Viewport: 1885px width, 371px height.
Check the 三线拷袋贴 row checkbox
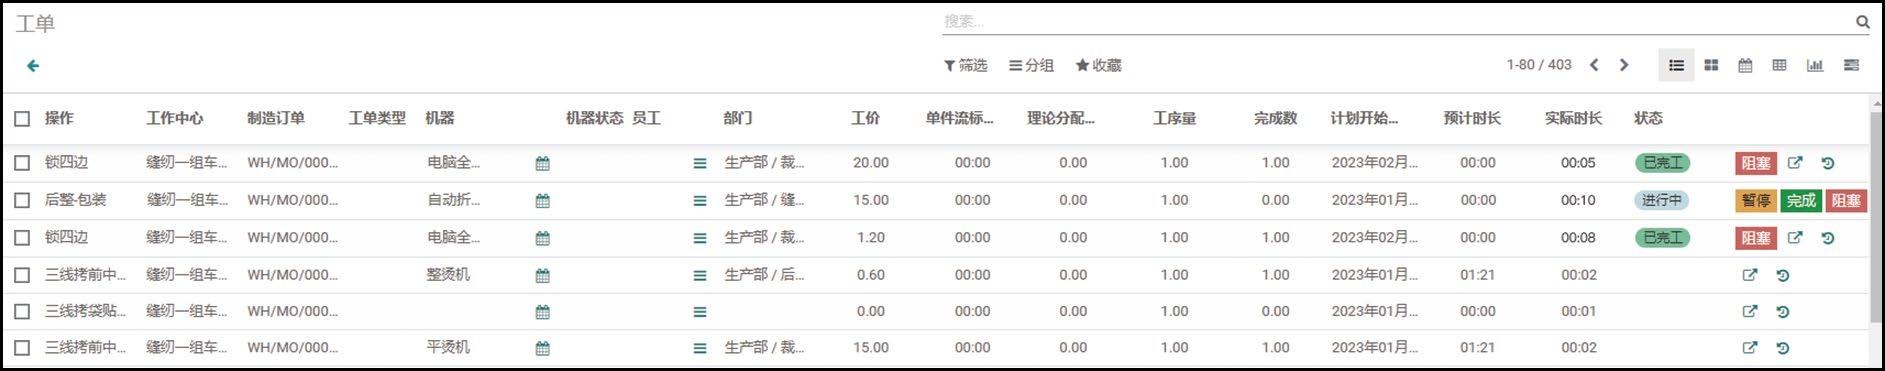tap(22, 311)
